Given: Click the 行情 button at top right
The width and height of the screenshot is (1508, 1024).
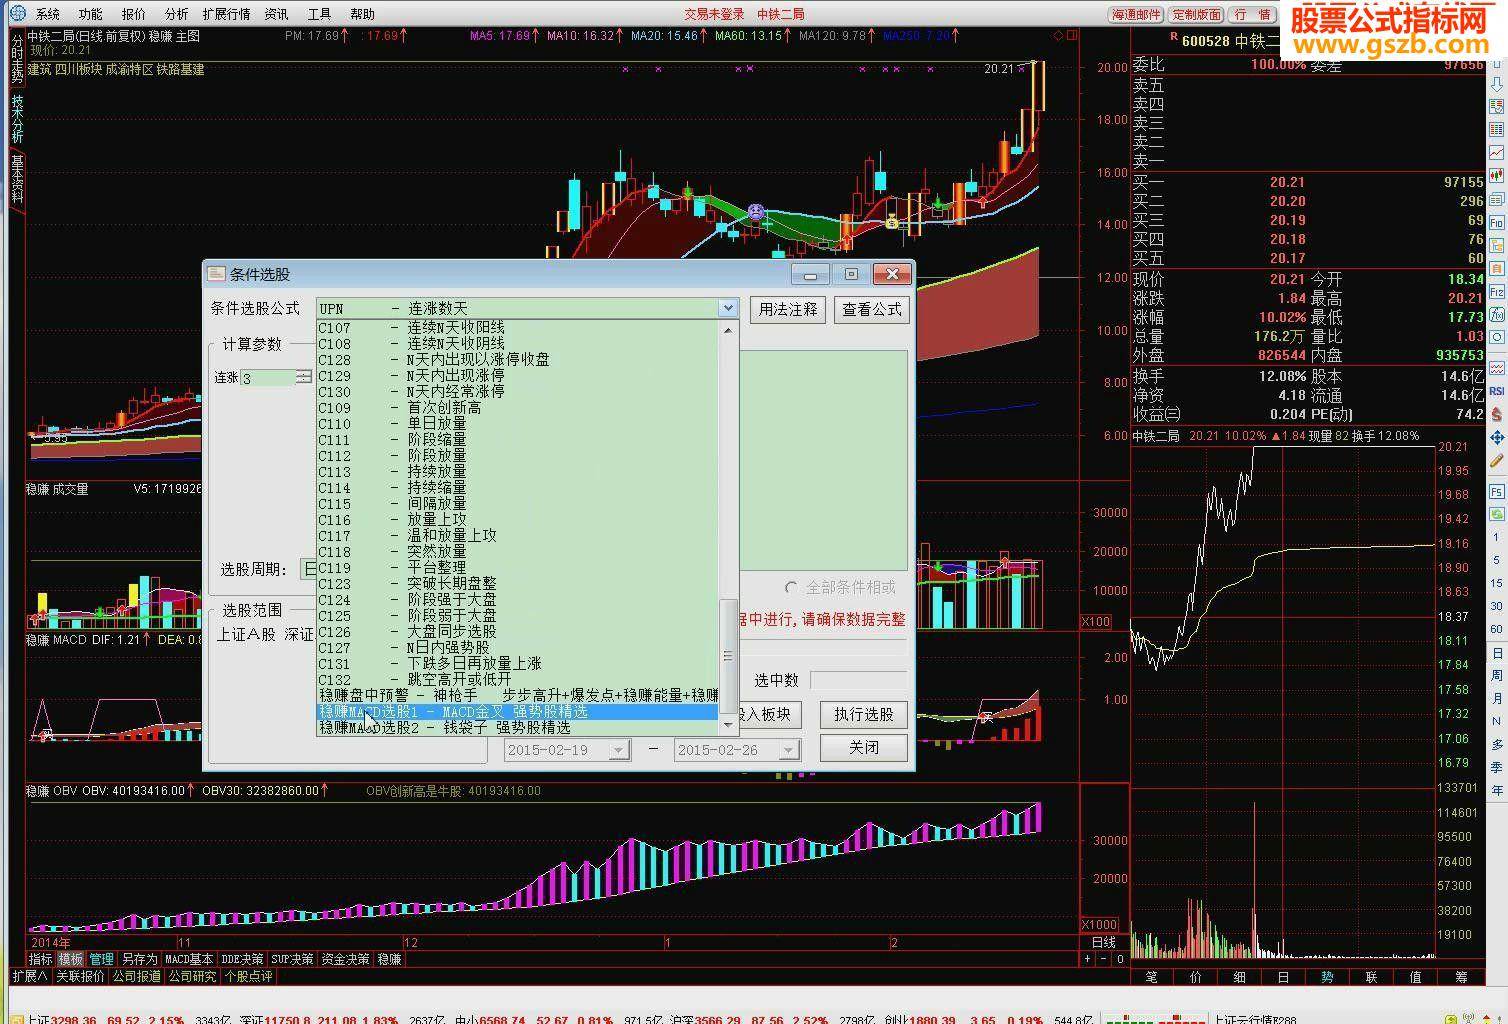Looking at the screenshot, I should (1253, 14).
